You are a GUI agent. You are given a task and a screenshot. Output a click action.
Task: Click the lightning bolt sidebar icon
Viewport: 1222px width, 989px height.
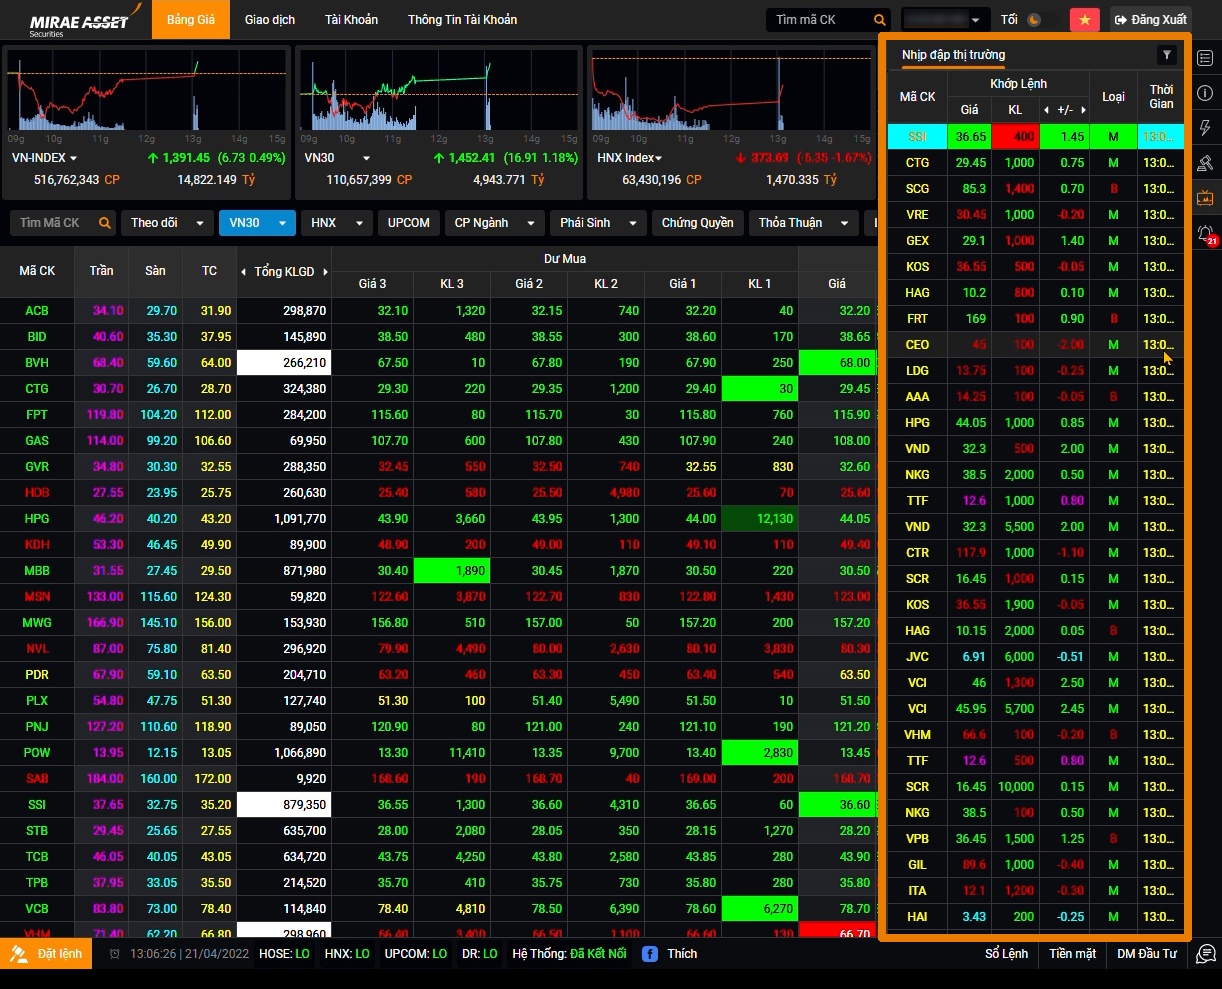coord(1204,128)
